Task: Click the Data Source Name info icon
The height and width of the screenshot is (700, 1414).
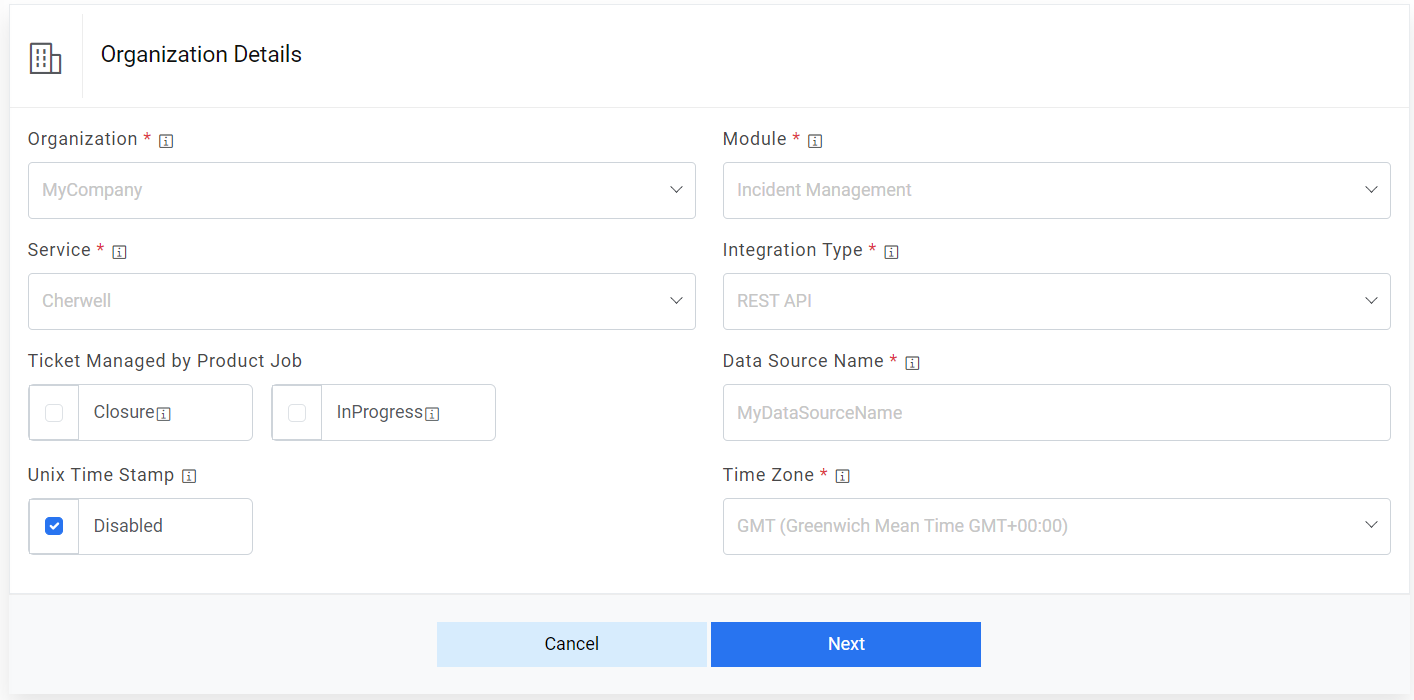Action: pyautogui.click(x=911, y=362)
